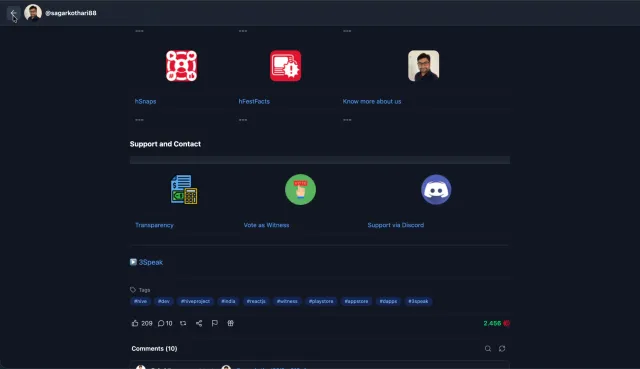Open the hSnaps link
The width and height of the screenshot is (640, 369).
click(x=145, y=101)
